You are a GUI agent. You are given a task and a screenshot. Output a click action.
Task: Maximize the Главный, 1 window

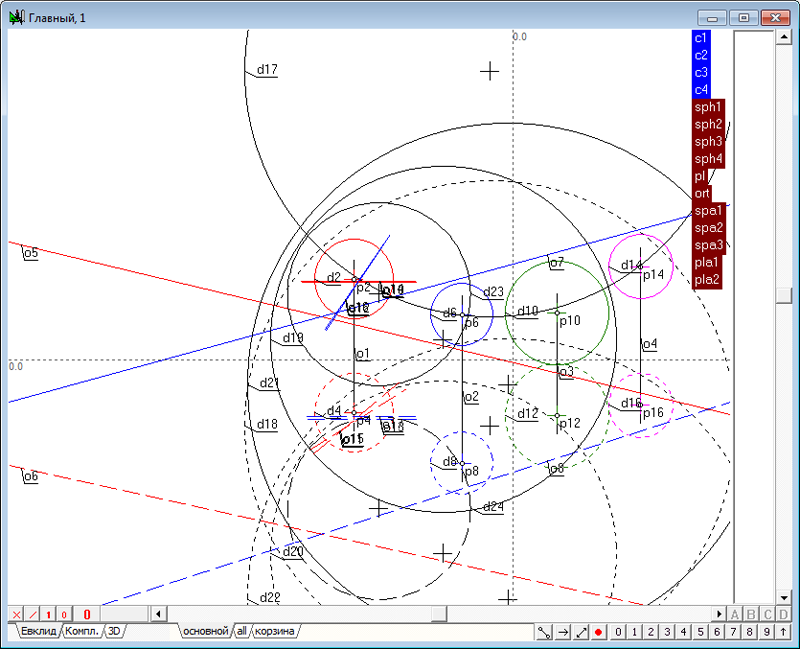coord(743,18)
